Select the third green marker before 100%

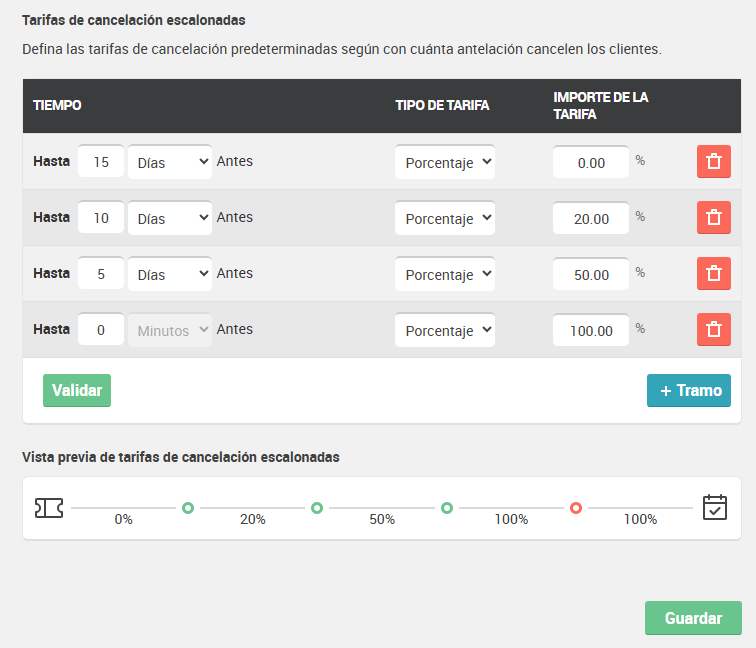click(447, 508)
